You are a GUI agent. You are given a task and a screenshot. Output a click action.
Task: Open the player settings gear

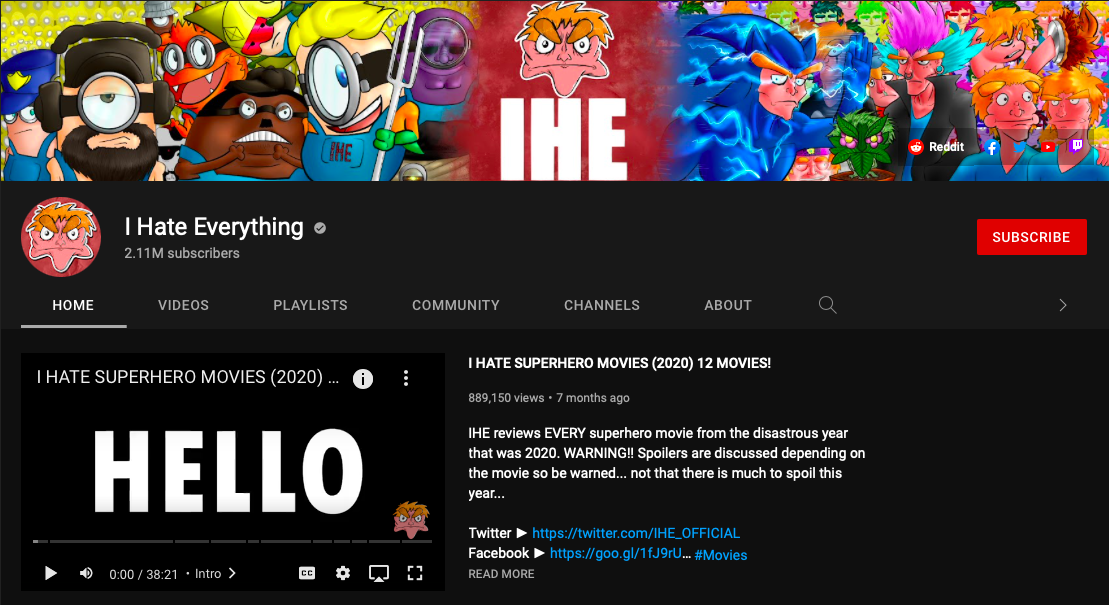343,573
